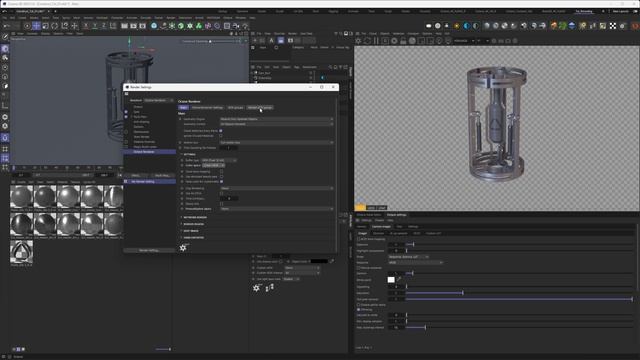This screenshot has height=360, width=640.
Task: Click the gear icon in the Attributes panel below the dialog
Action: point(256,288)
